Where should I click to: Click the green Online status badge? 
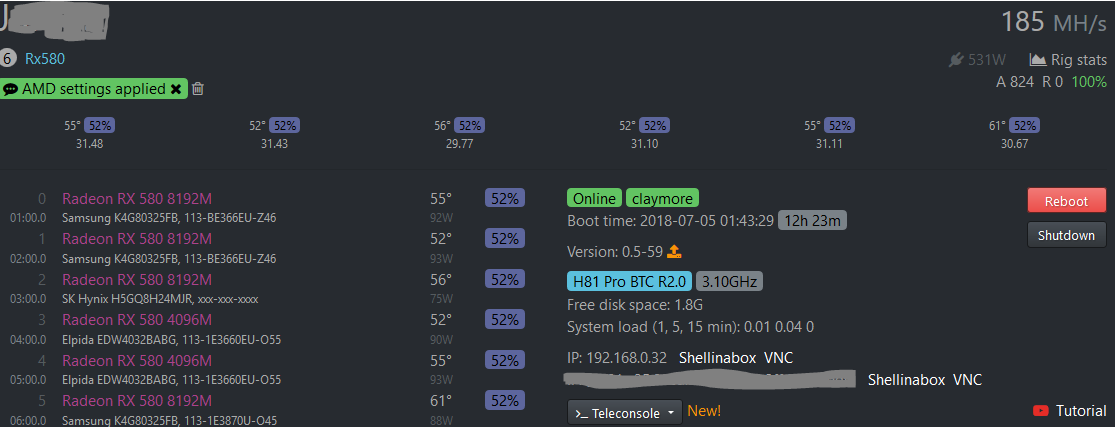pos(595,199)
